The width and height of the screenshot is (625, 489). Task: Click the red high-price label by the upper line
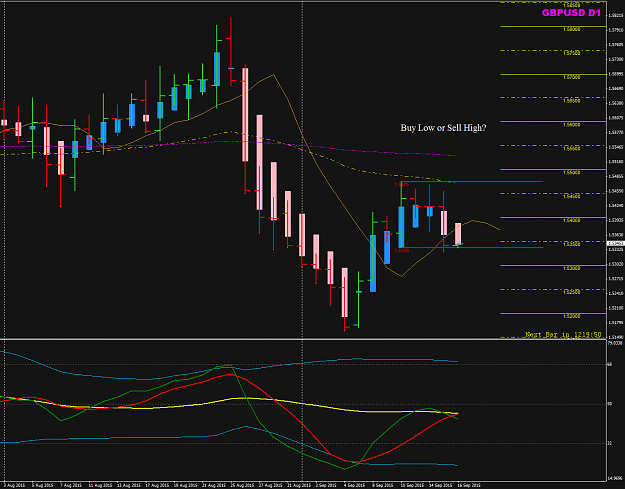click(401, 185)
